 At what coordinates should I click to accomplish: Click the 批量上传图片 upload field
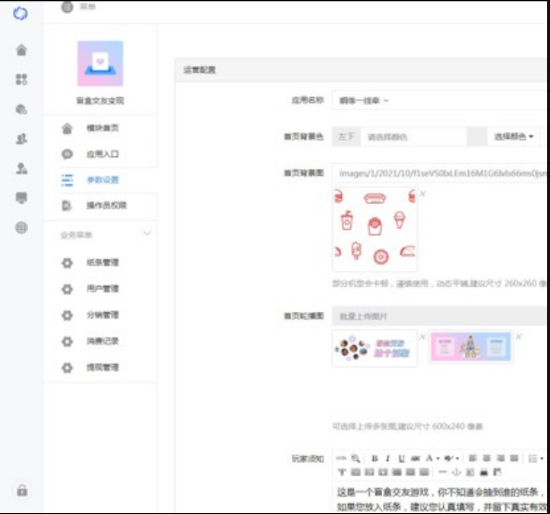point(441,316)
